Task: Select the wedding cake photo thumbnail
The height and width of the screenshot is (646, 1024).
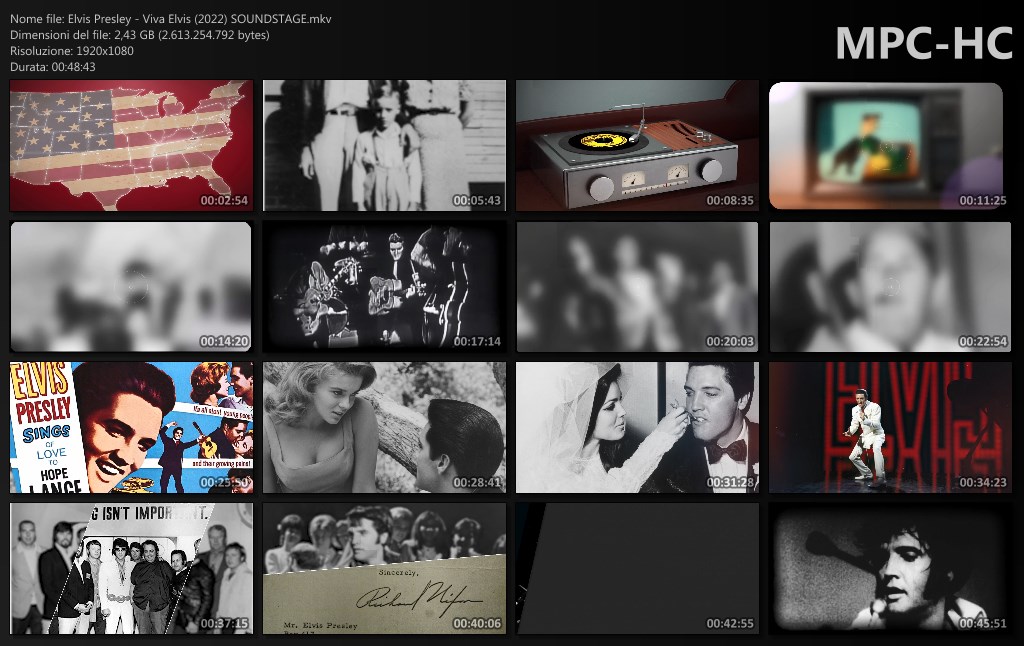Action: [x=637, y=427]
